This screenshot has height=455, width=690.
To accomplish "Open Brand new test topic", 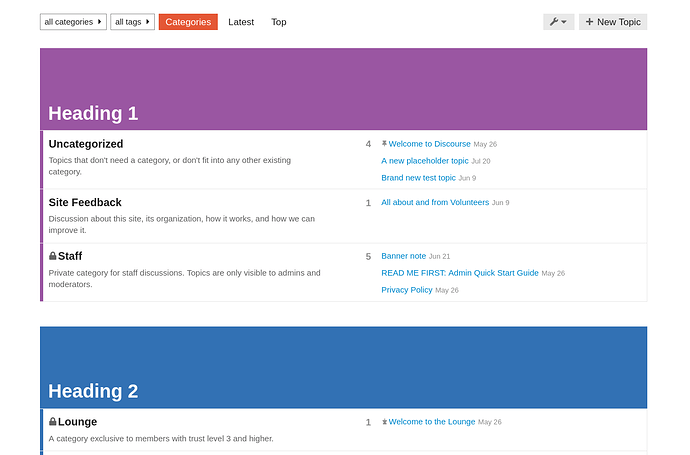I will (418, 178).
